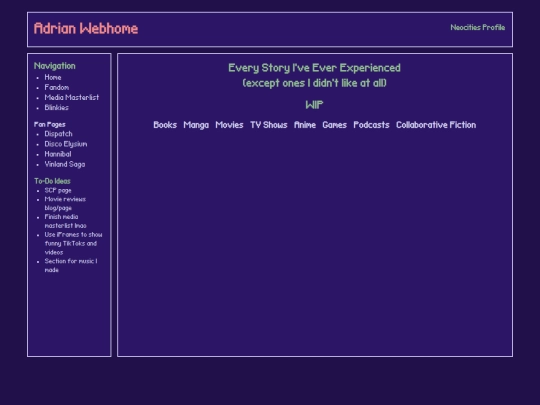Click the 'Movie reviews blog/page' to-do item

[65, 204]
